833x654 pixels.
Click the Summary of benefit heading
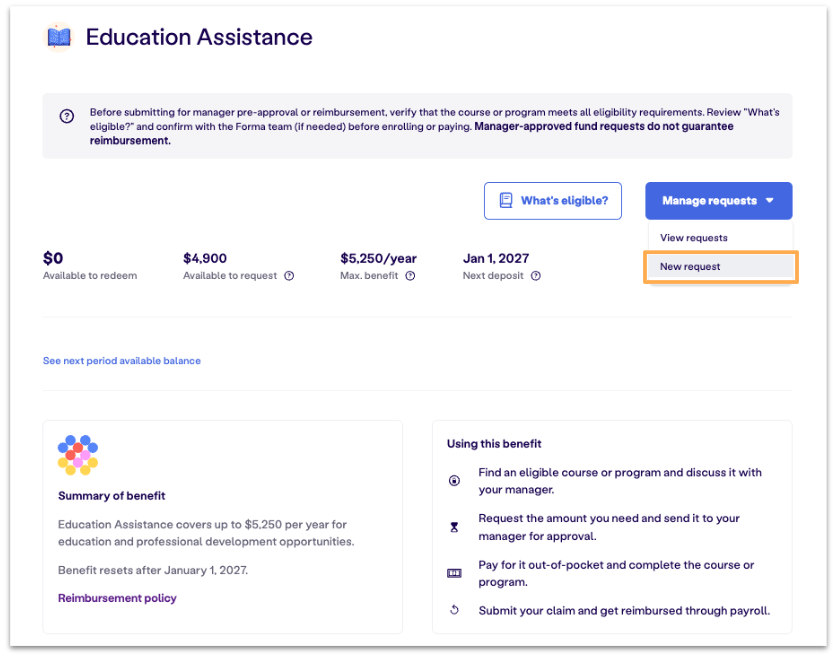112,496
